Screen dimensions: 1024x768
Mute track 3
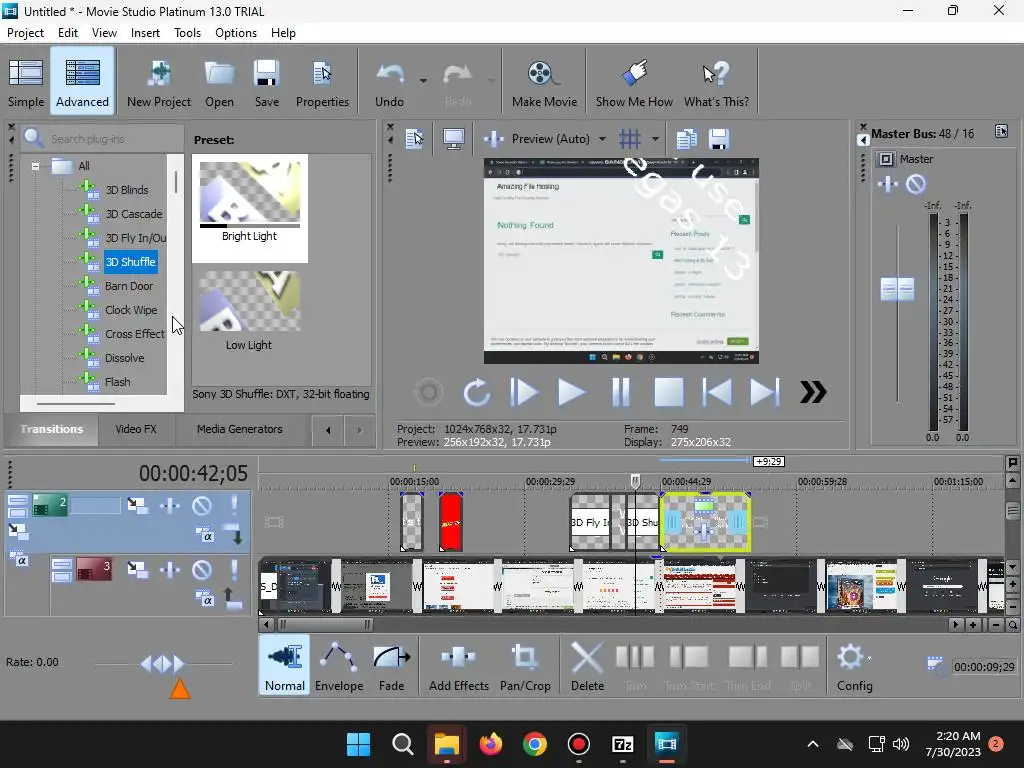point(202,569)
